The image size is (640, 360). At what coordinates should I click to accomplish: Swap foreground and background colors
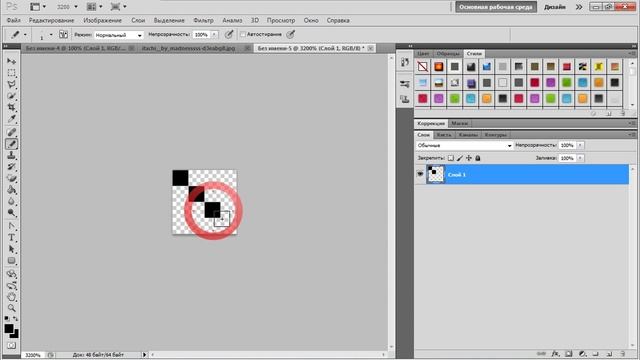tap(16, 318)
